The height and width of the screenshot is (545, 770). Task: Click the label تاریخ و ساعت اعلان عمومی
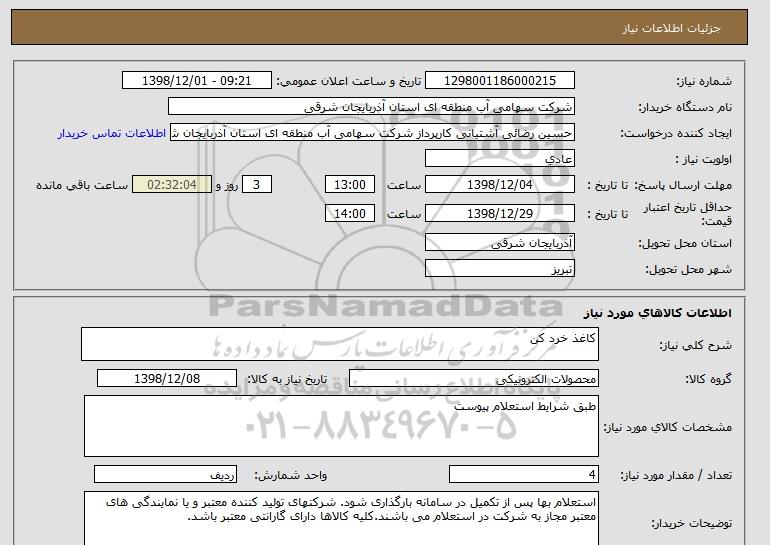(x=349, y=82)
